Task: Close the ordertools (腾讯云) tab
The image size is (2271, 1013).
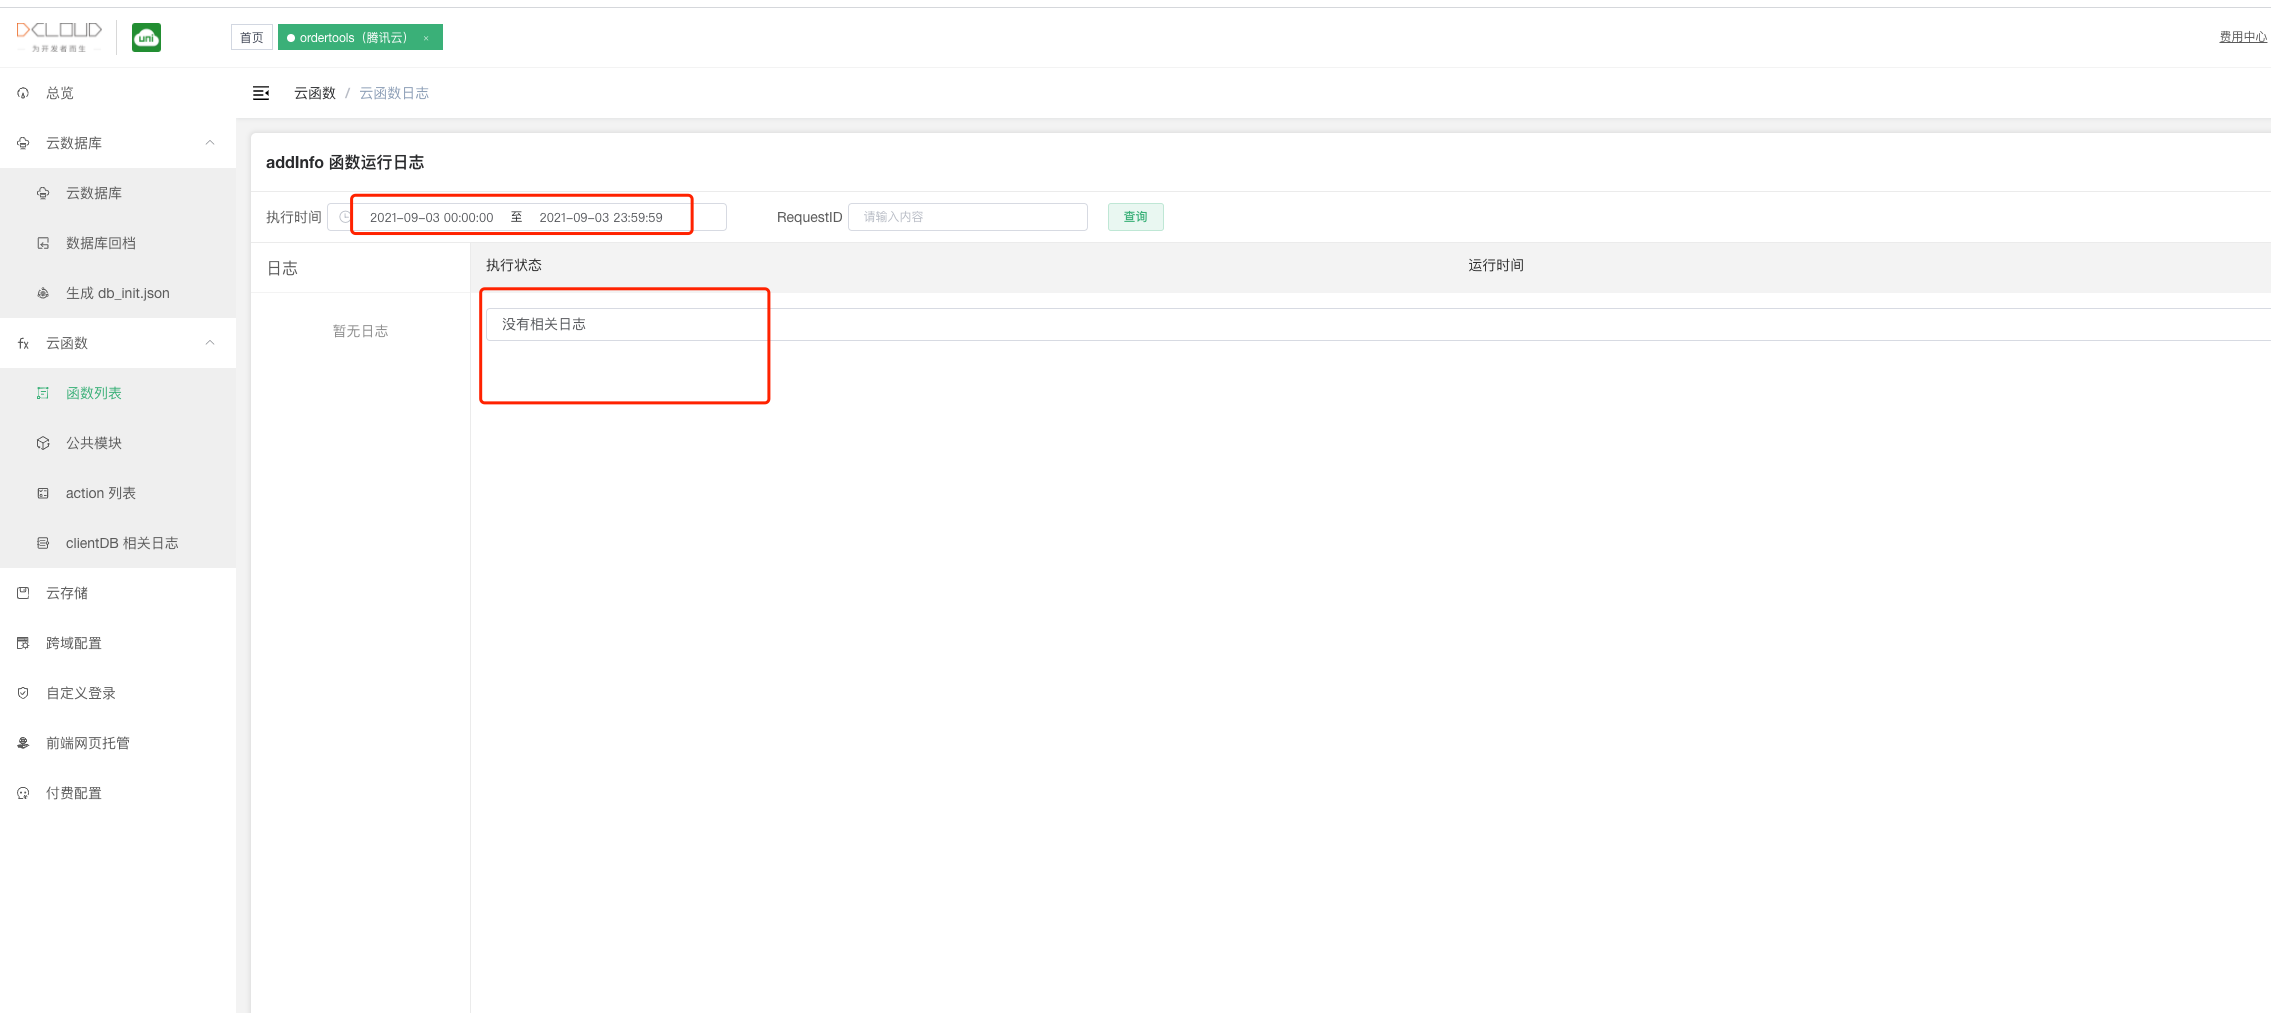Action: 426,38
